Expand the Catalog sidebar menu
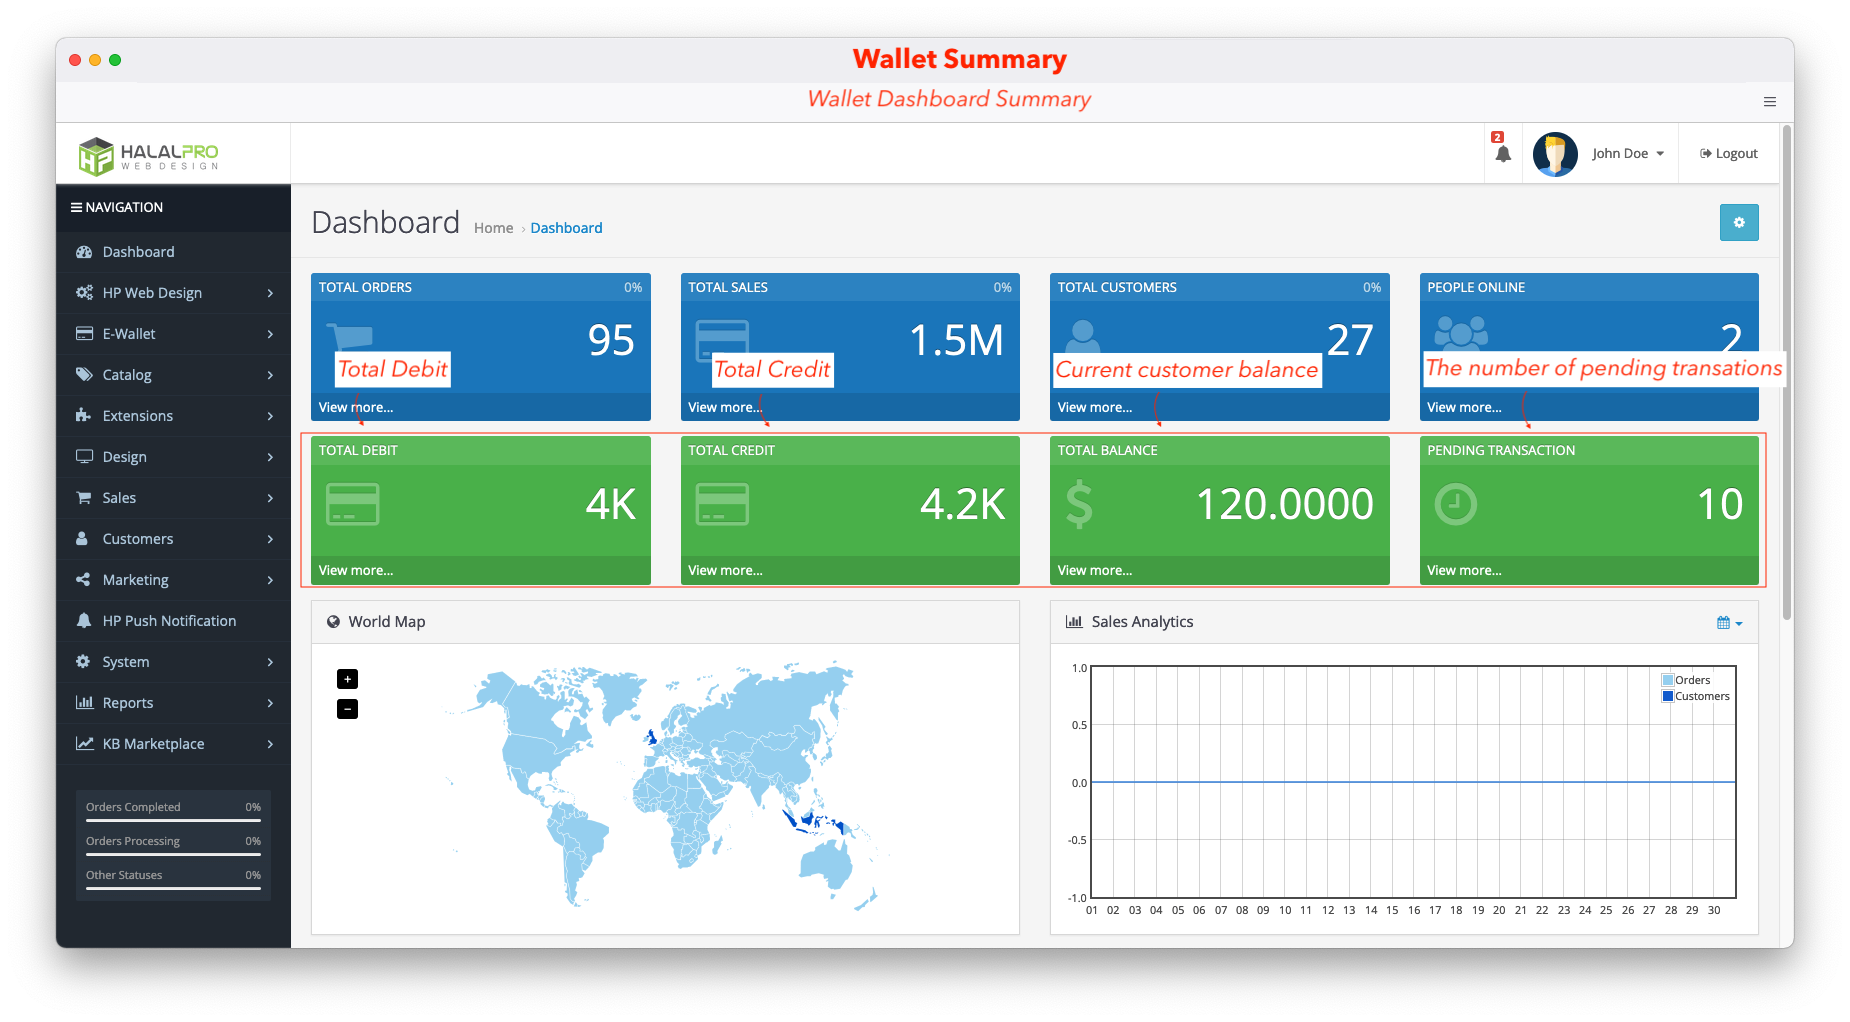Viewport: 1850px width, 1022px height. point(173,375)
